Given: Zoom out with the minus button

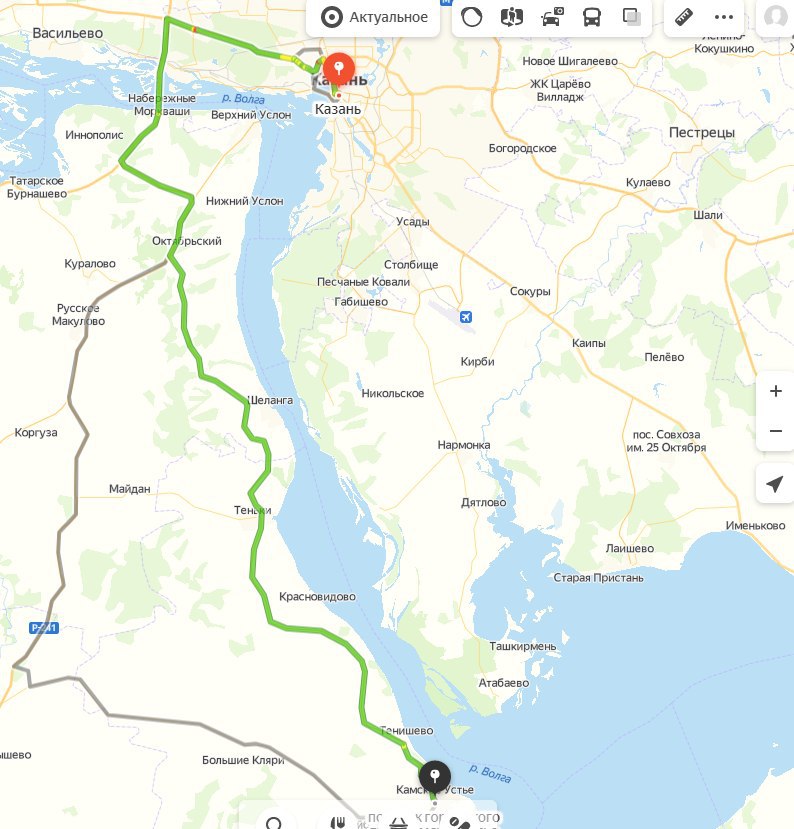Looking at the screenshot, I should [775, 431].
